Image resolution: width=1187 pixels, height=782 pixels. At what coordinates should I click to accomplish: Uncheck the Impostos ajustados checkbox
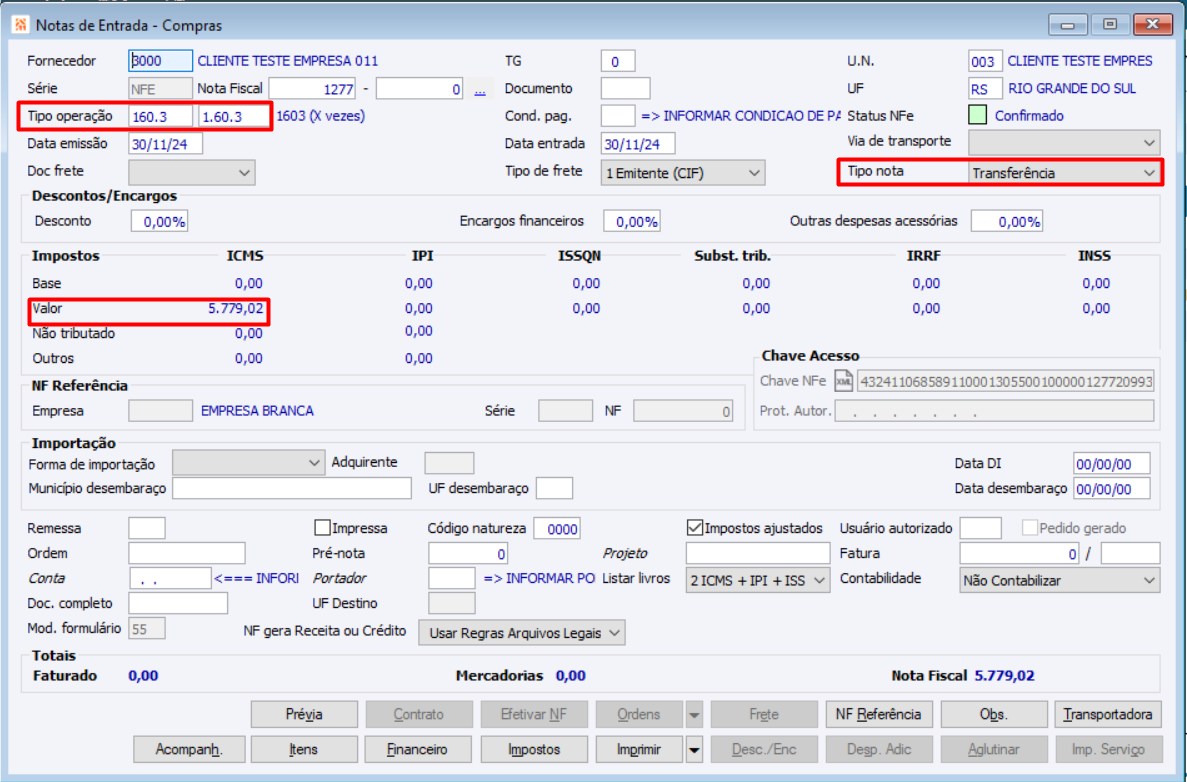[x=695, y=528]
